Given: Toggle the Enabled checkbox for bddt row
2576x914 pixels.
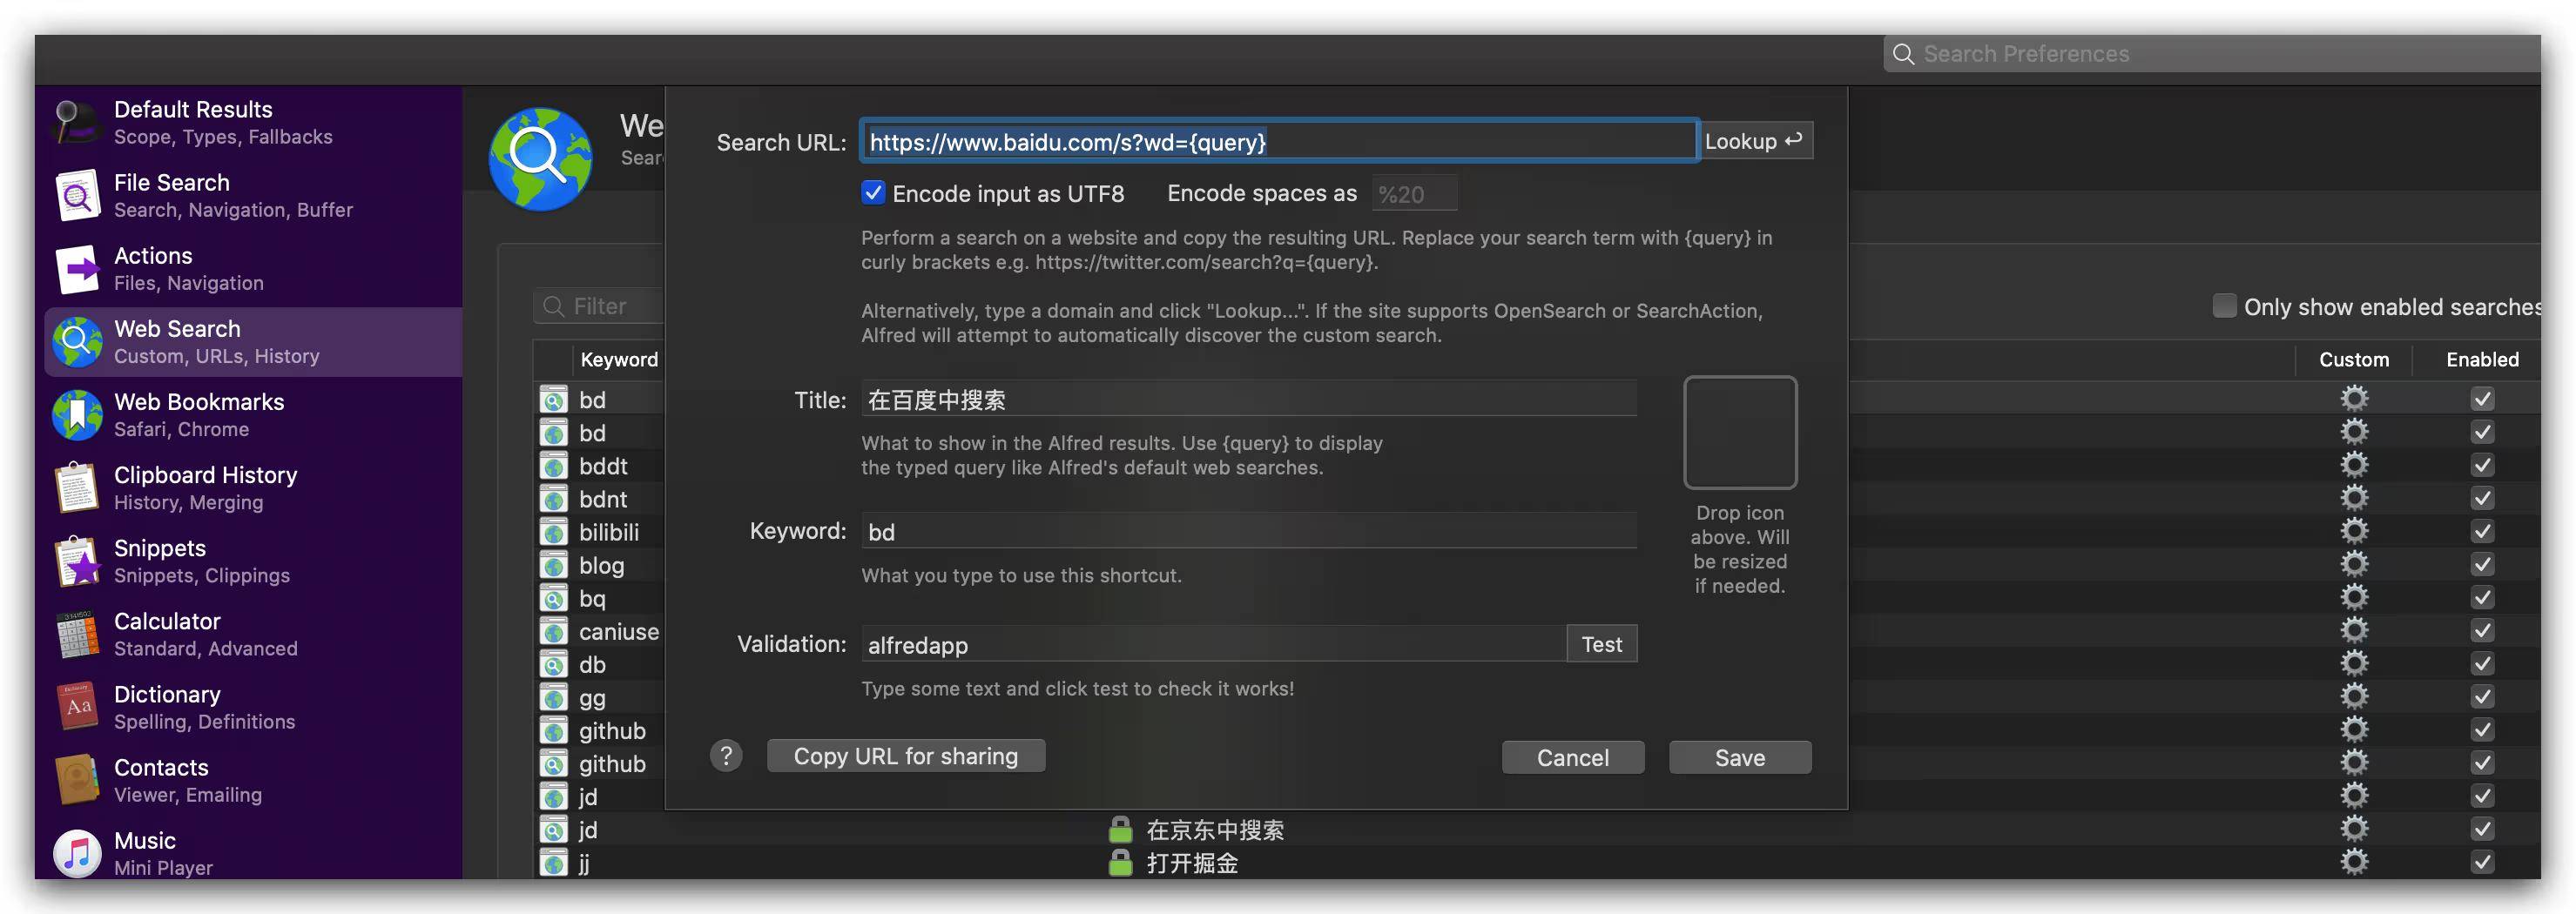Looking at the screenshot, I should click(2482, 465).
